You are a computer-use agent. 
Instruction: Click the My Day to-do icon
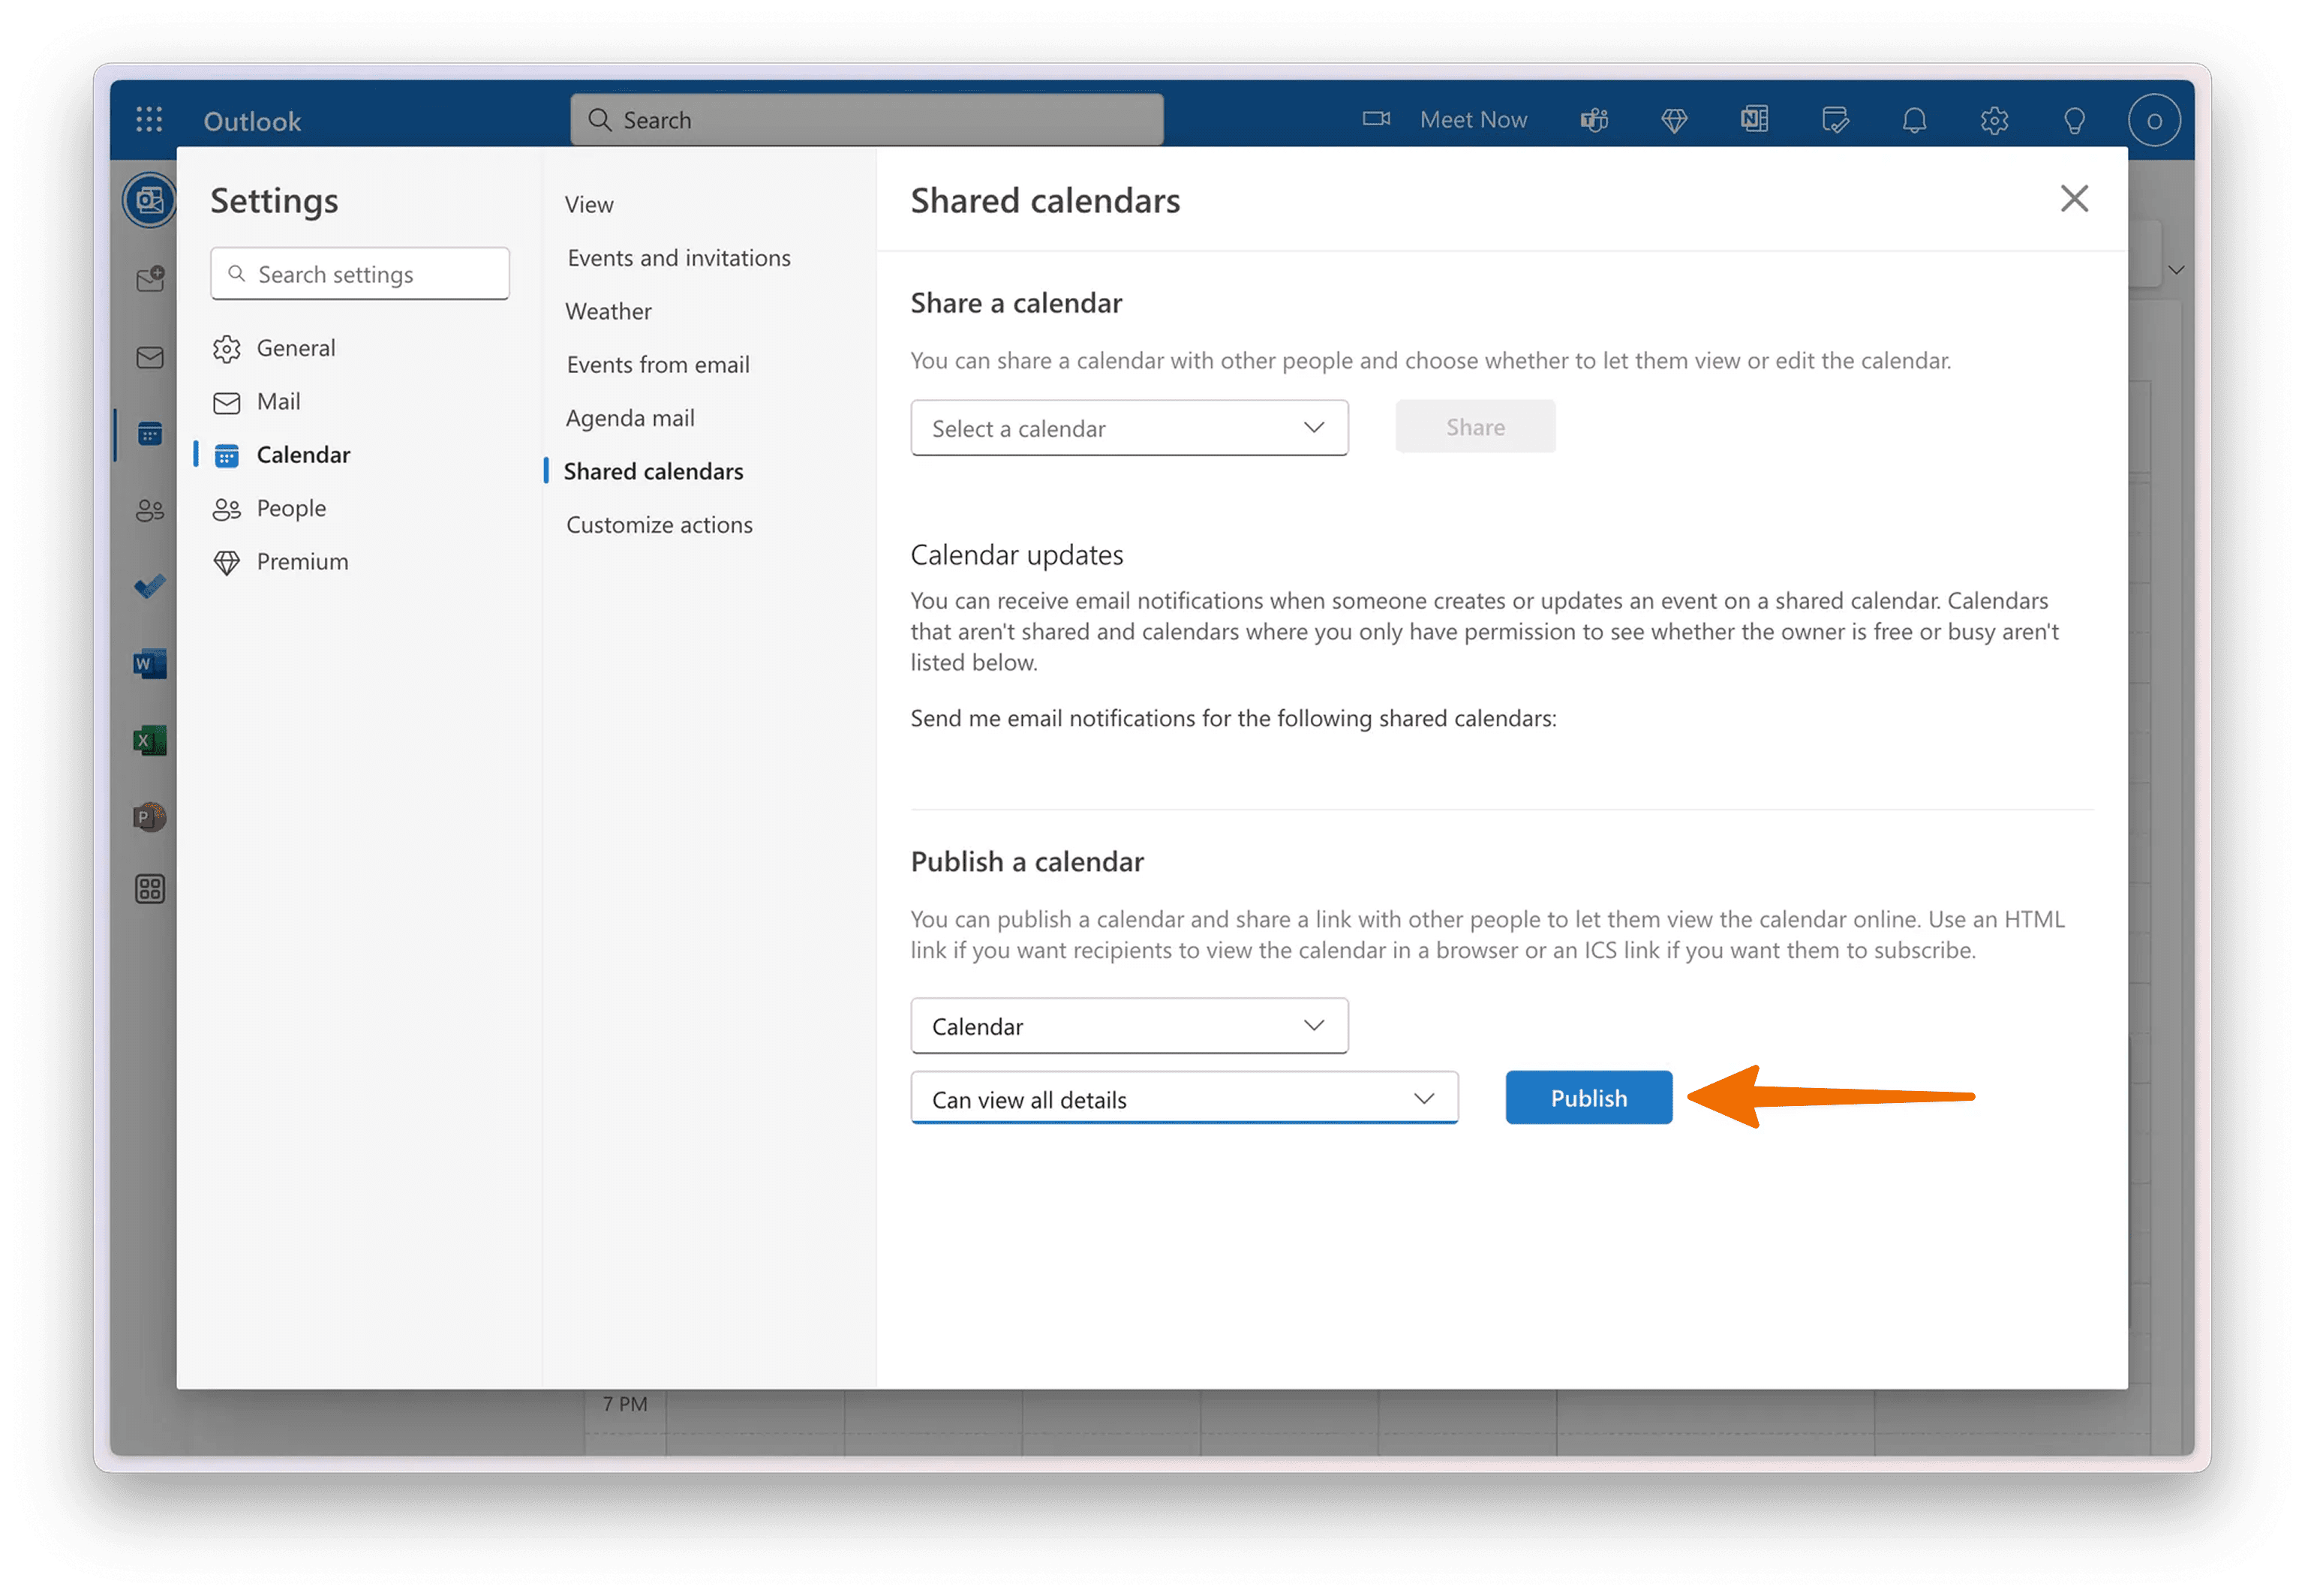[1835, 120]
